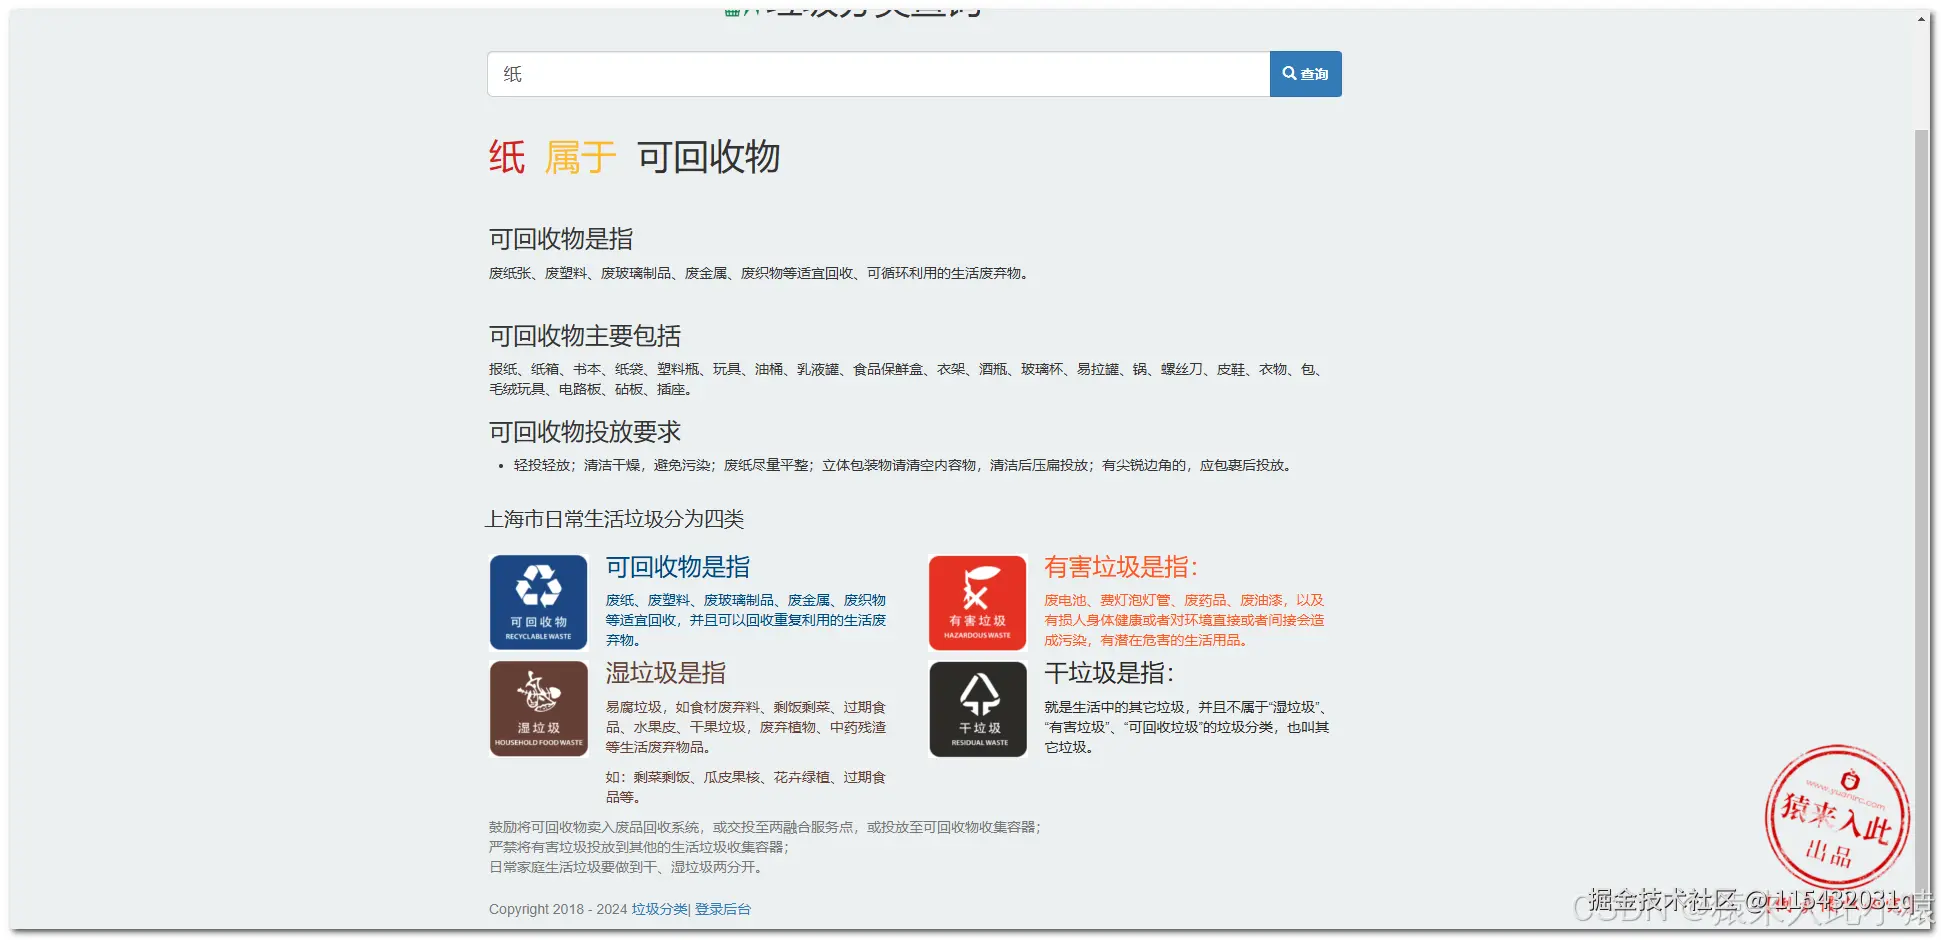The width and height of the screenshot is (1941, 940).
Task: Click the brown 湿垃圾 food waste icon
Action: [x=538, y=709]
